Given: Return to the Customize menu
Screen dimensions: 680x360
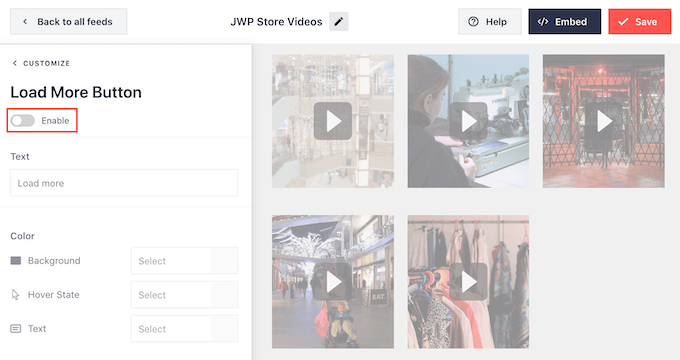Looking at the screenshot, I should (x=41, y=63).
